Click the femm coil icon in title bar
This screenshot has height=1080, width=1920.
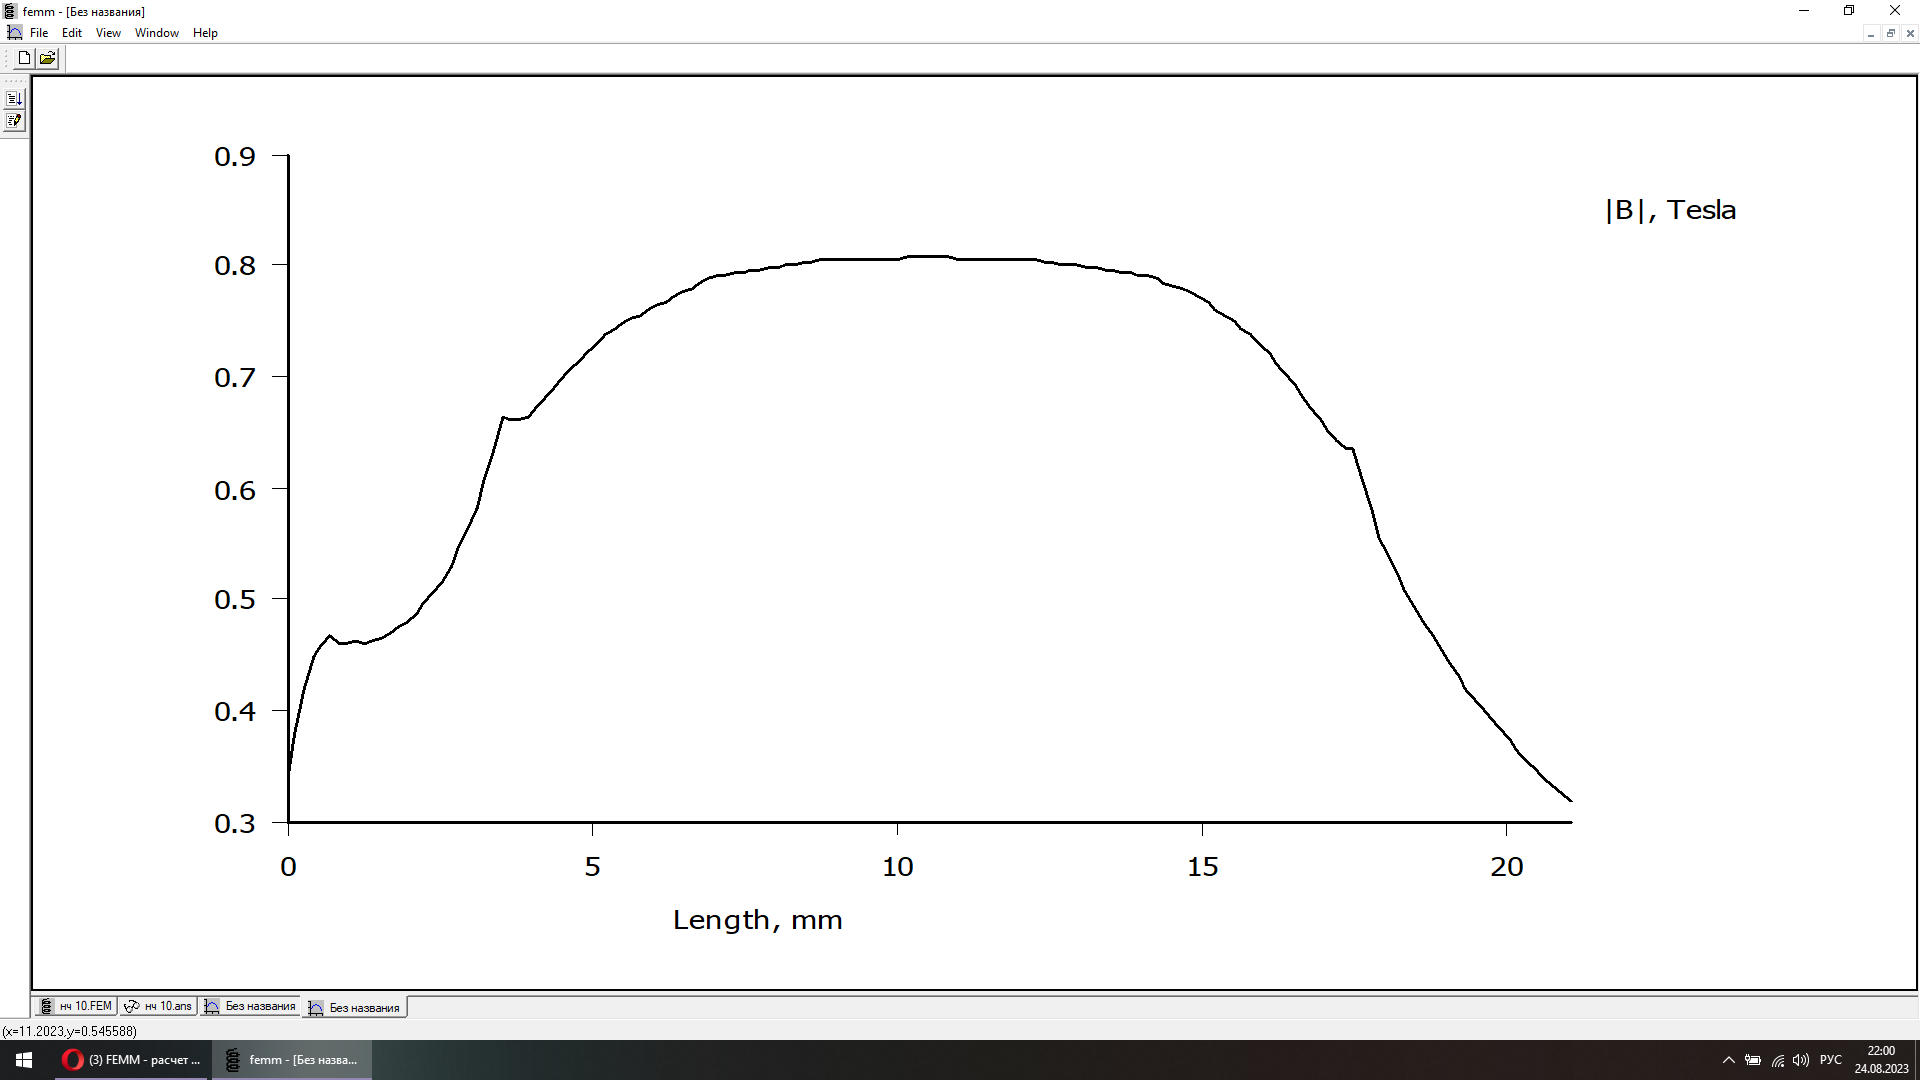(x=10, y=11)
